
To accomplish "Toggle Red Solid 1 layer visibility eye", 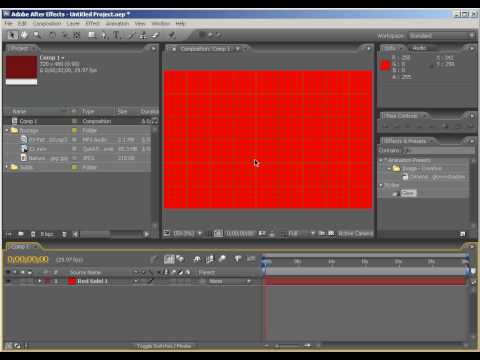I will pos(9,281).
